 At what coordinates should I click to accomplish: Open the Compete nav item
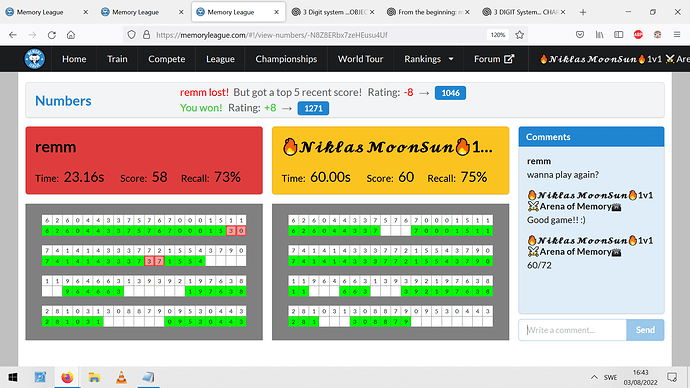point(166,59)
